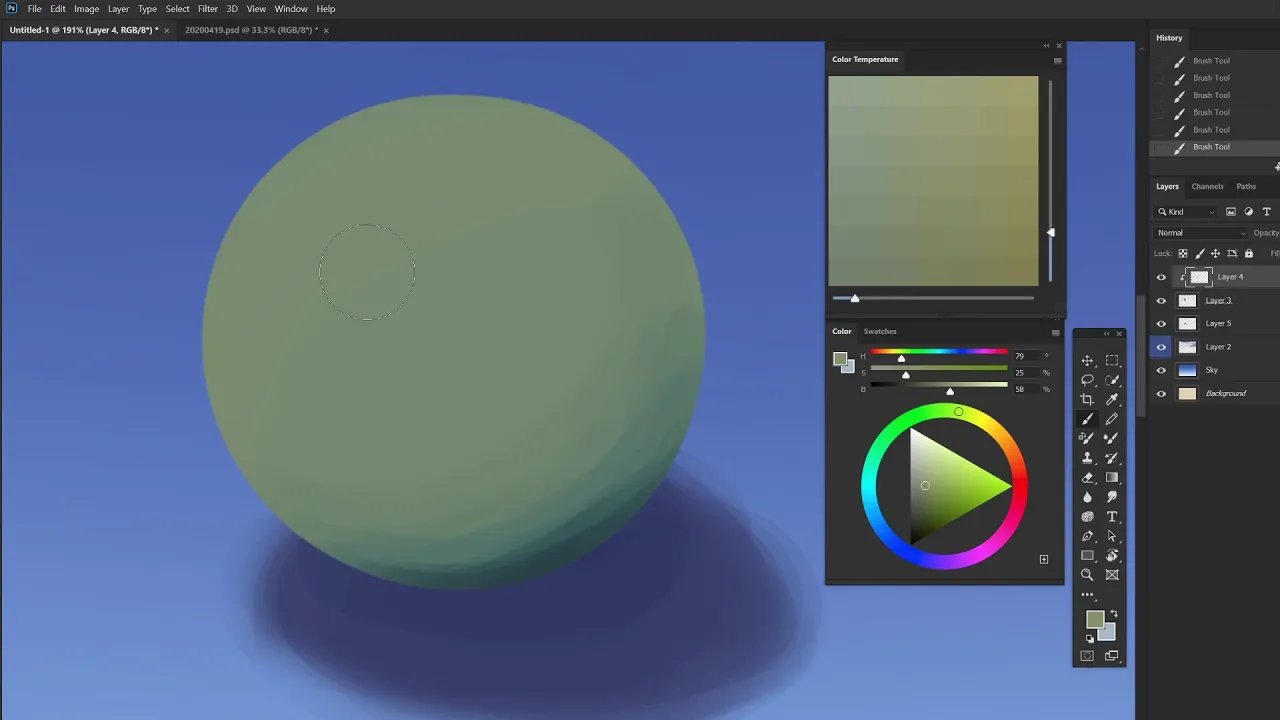This screenshot has width=1280, height=720.
Task: Click the Saturation slider in Color panel
Action: click(x=939, y=368)
